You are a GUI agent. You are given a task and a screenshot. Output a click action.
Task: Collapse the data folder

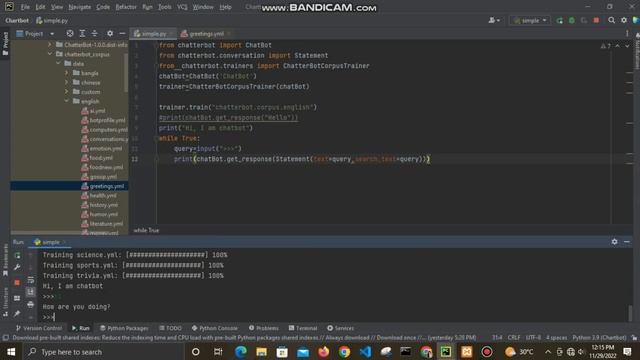pos(58,63)
